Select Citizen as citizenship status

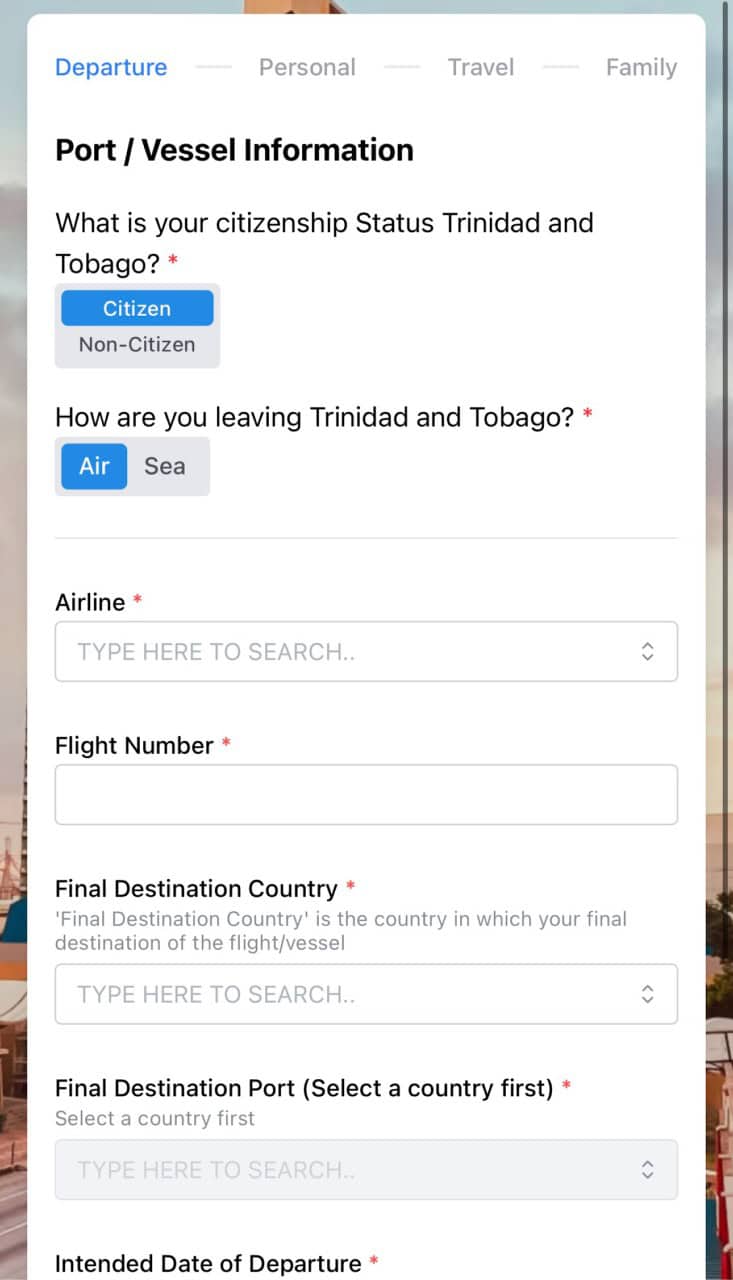(x=137, y=308)
